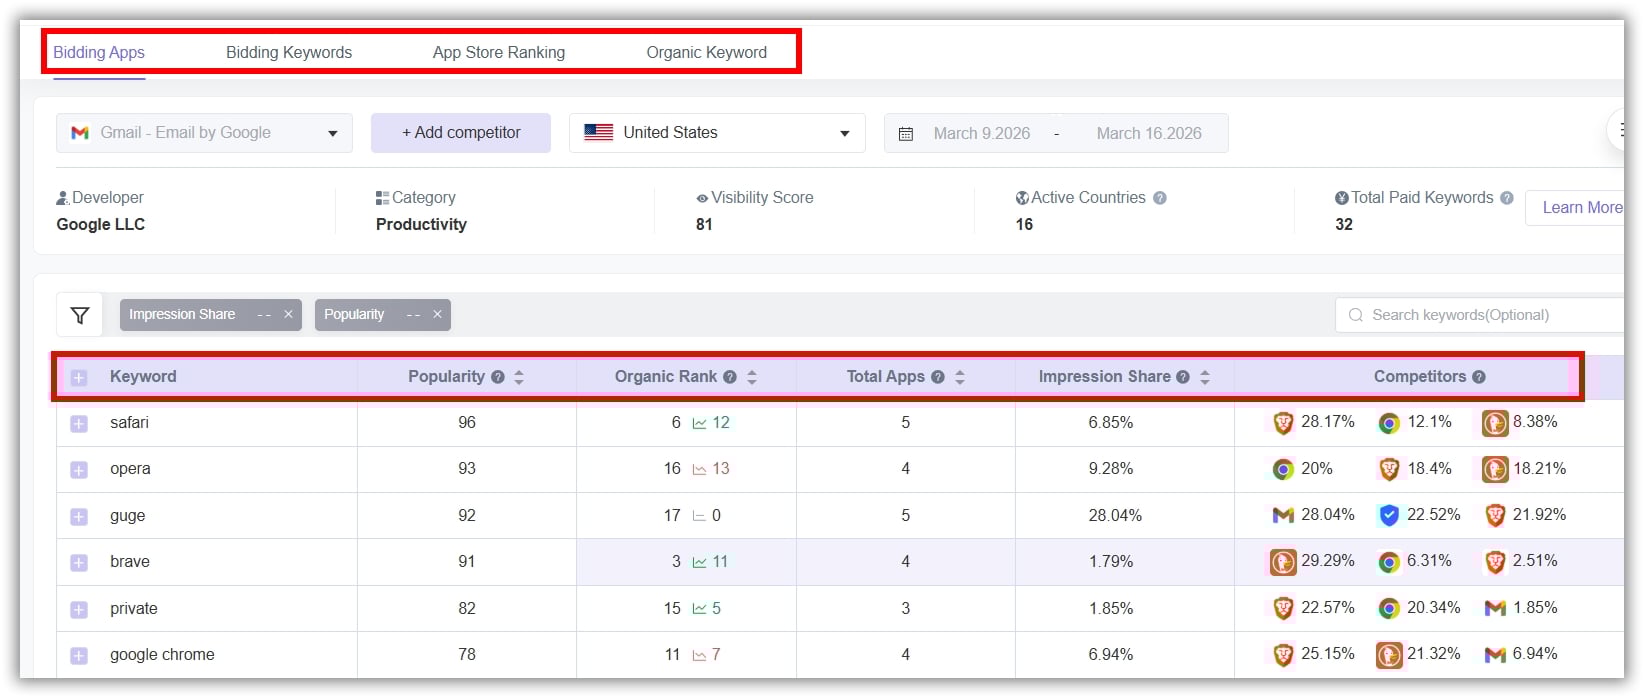Sort by Impression Share column arrows

click(1205, 377)
